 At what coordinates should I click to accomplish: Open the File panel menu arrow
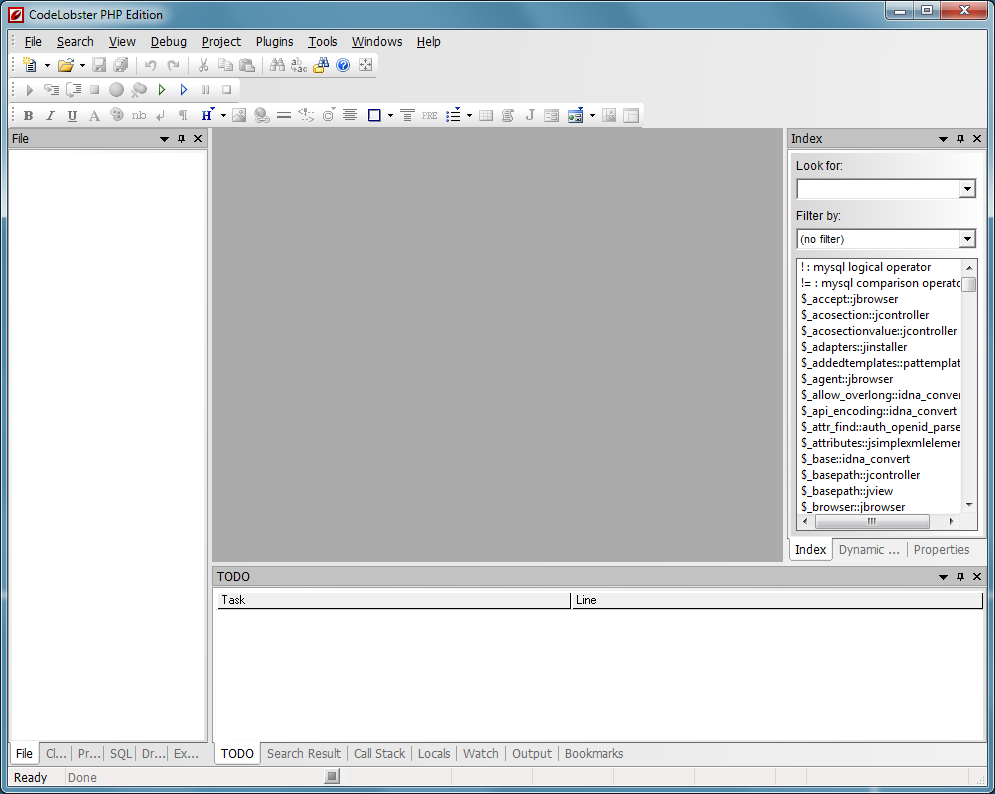click(x=164, y=139)
